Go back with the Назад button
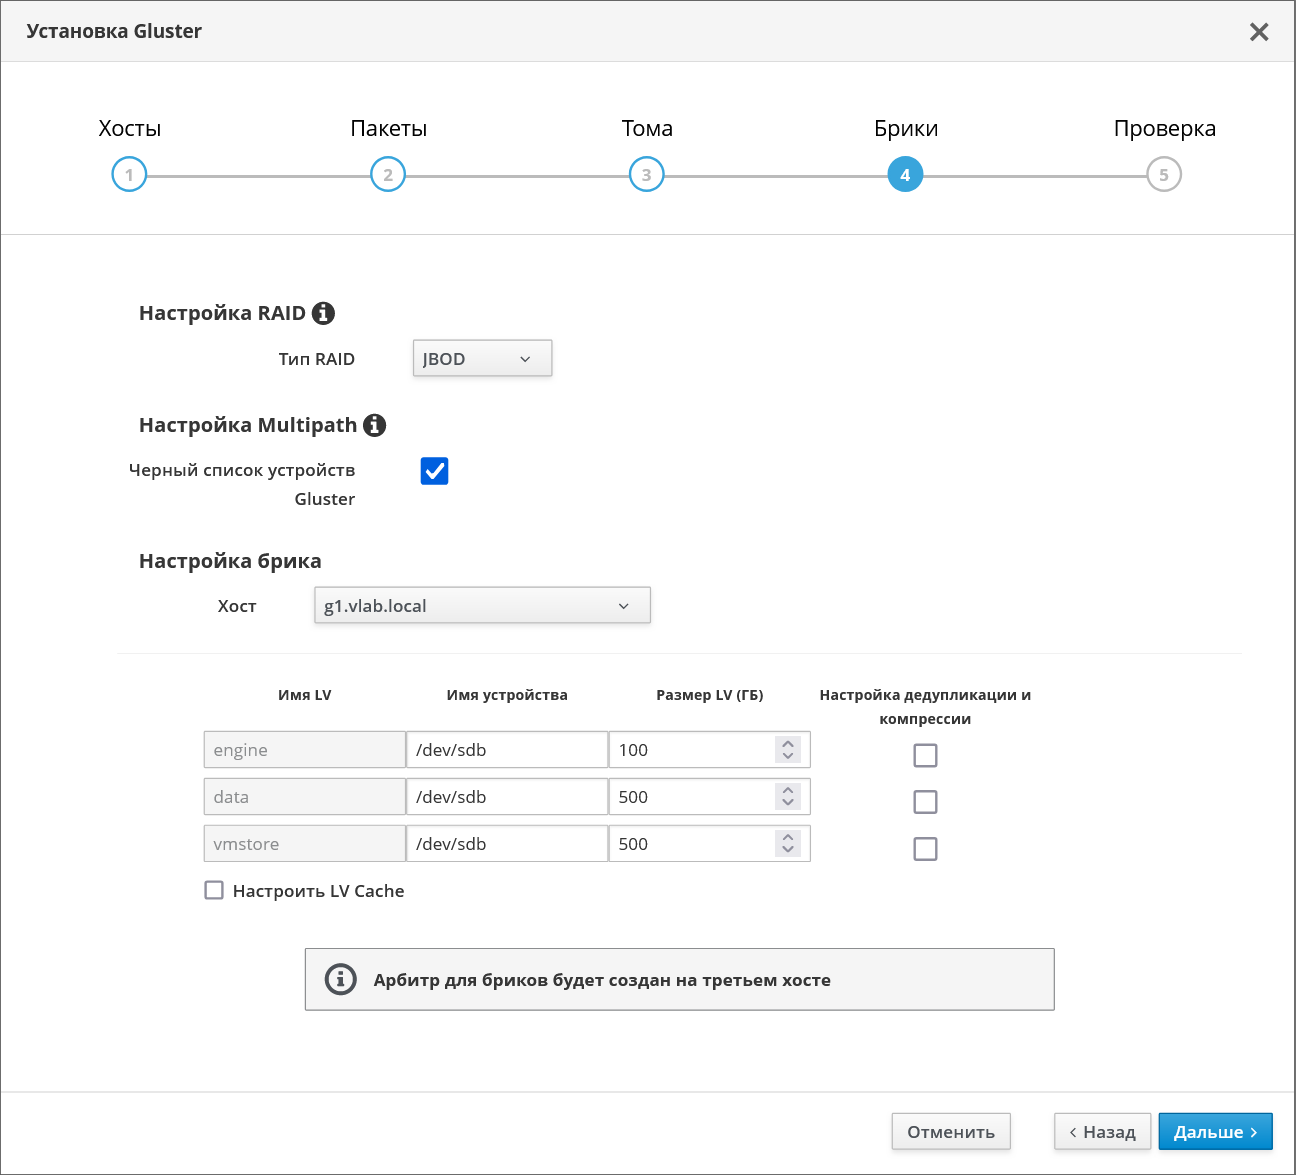 [x=1103, y=1132]
